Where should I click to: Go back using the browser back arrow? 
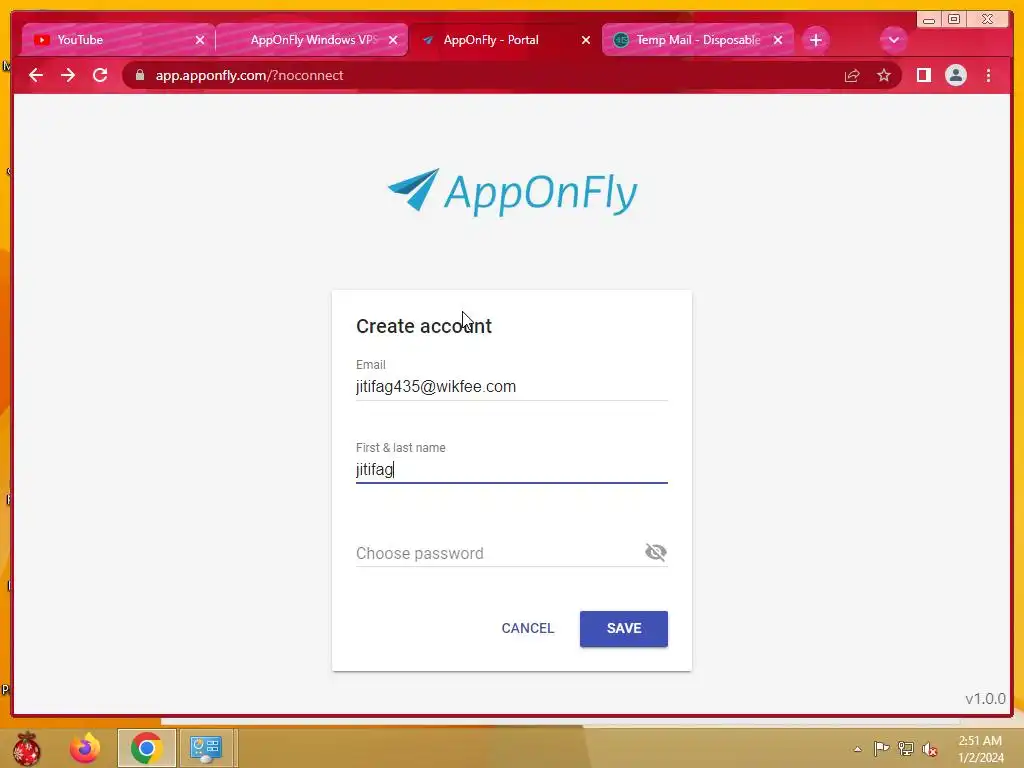click(36, 75)
